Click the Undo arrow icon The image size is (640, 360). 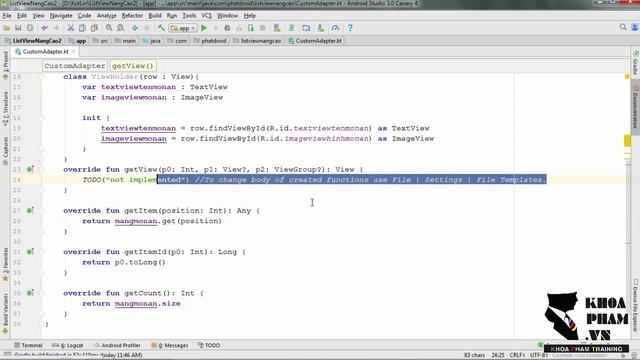[x=44, y=28]
